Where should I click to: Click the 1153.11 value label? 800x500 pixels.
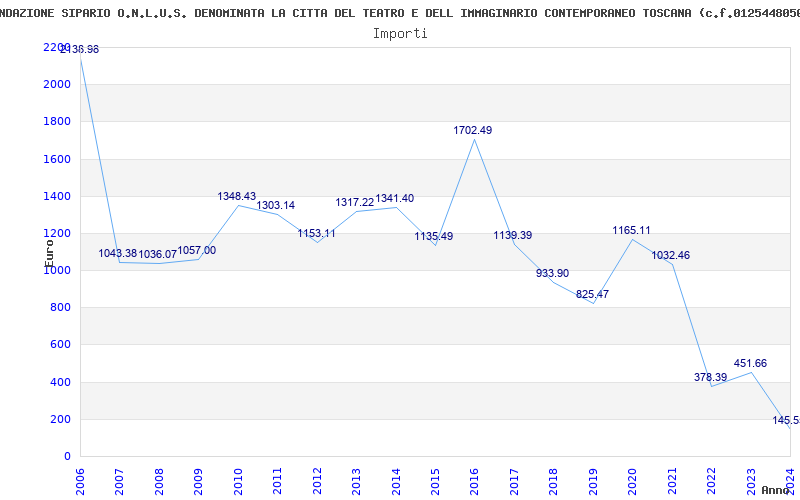point(317,233)
